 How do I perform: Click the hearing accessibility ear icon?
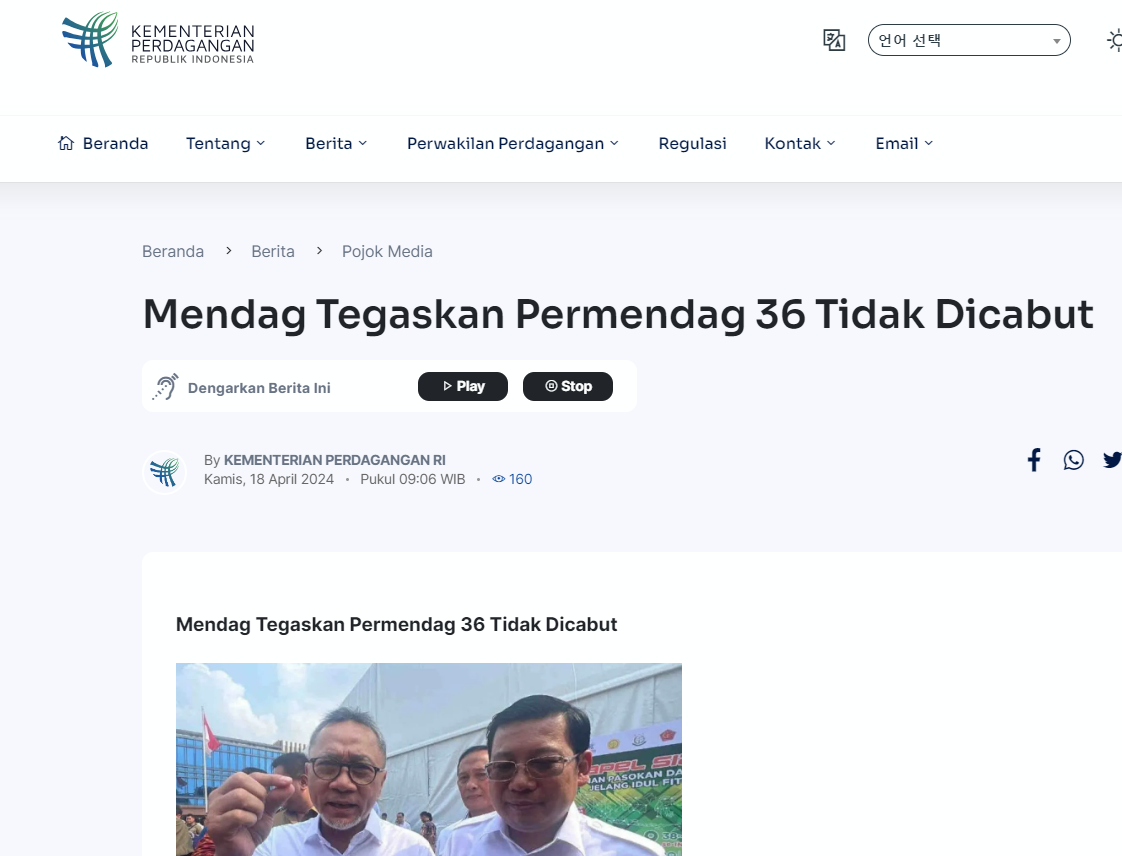(x=165, y=387)
